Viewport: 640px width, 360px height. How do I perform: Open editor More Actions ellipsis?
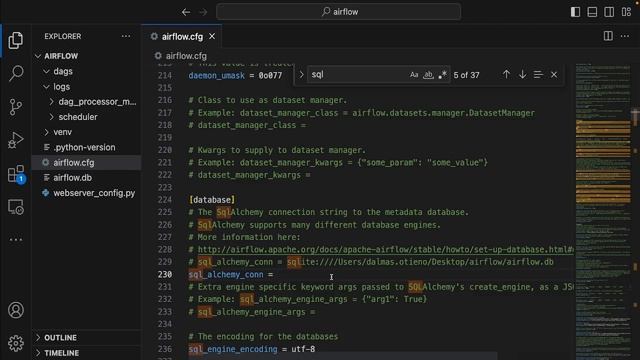click(625, 36)
